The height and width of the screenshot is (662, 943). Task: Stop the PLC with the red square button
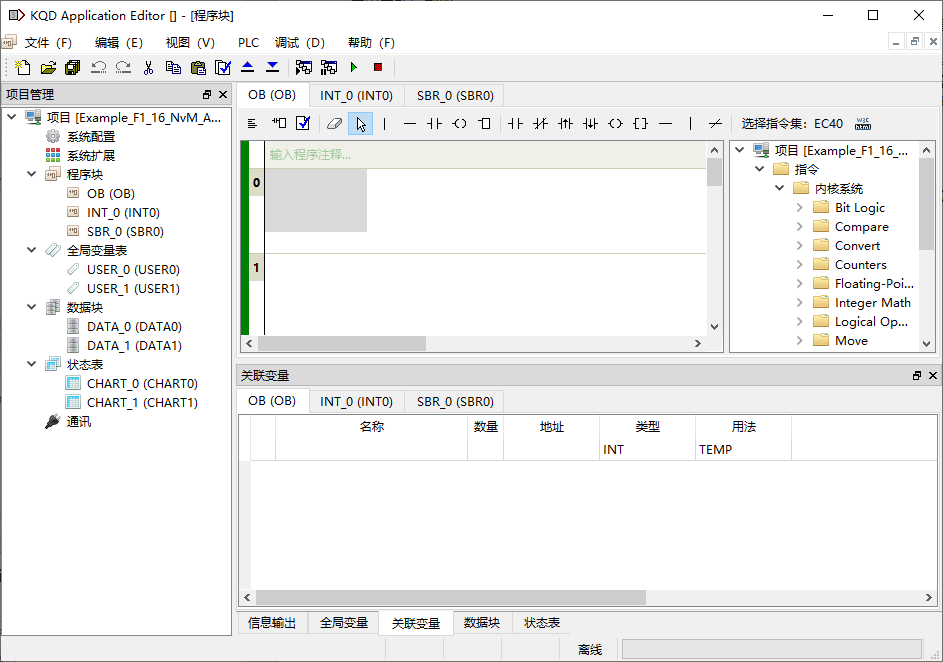[378, 67]
